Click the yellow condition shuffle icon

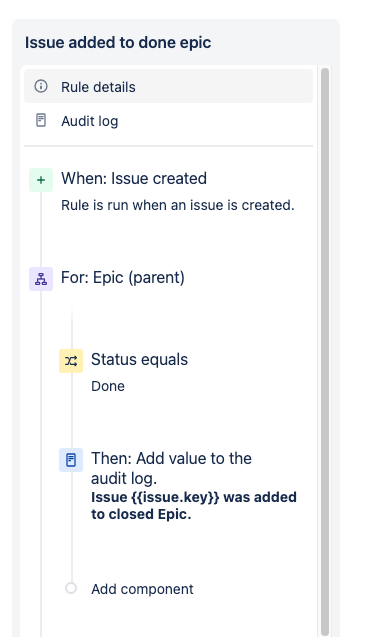(71, 361)
